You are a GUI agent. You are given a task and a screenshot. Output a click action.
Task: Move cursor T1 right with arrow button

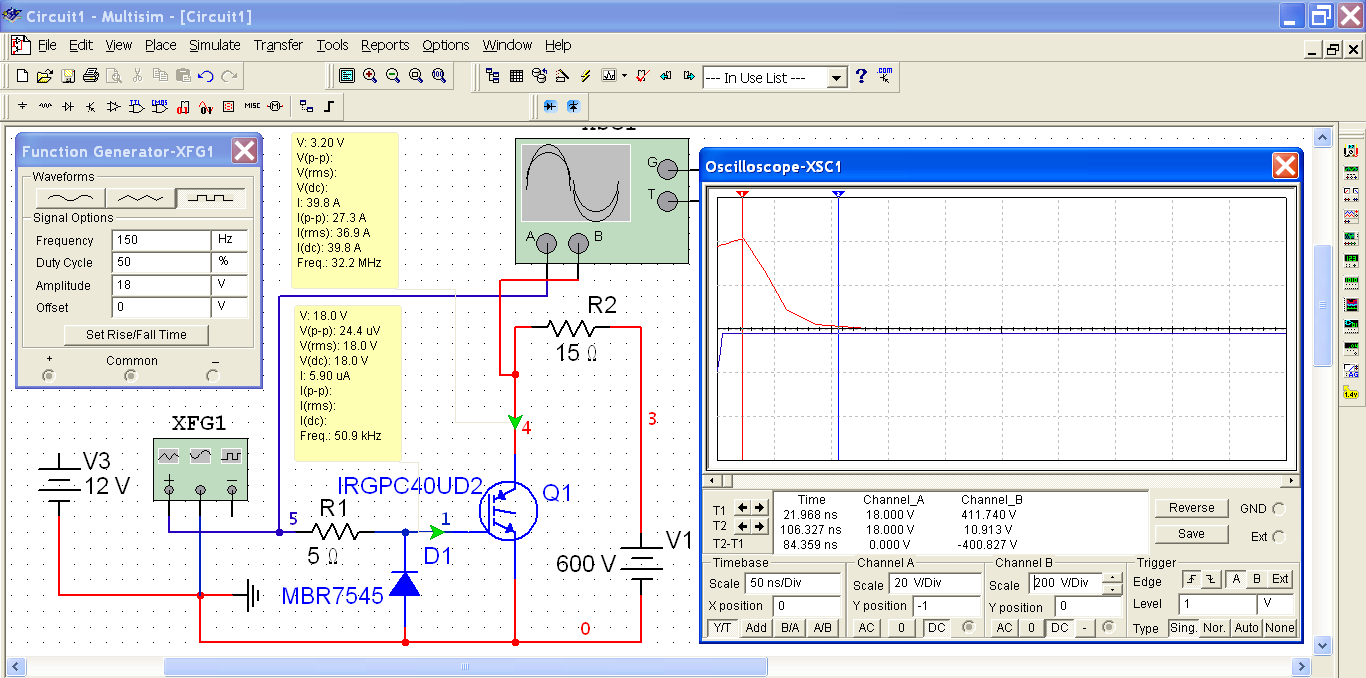[759, 508]
